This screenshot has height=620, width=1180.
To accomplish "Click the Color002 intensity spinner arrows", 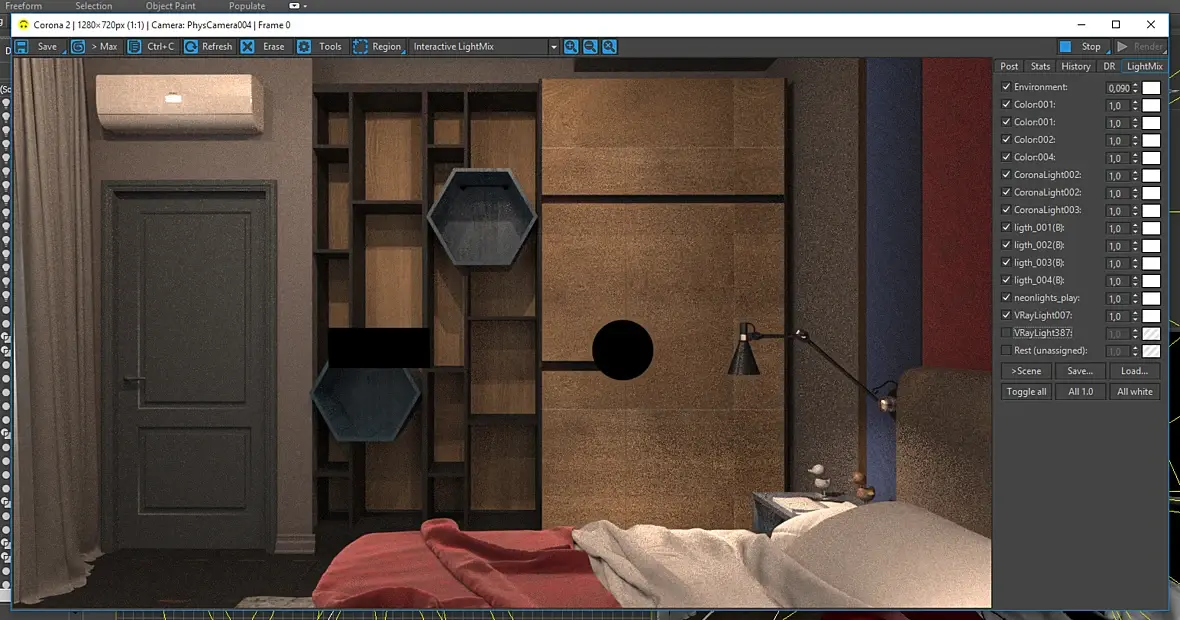I will [x=1135, y=141].
